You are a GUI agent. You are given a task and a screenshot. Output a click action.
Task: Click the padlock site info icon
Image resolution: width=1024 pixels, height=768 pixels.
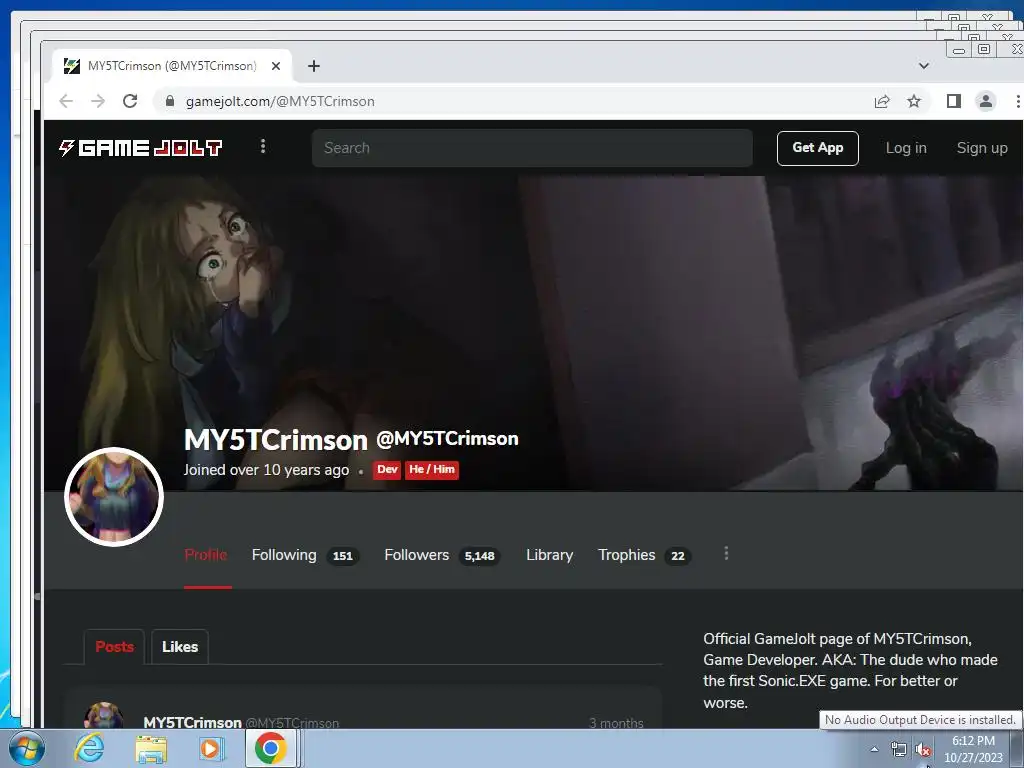pyautogui.click(x=170, y=101)
